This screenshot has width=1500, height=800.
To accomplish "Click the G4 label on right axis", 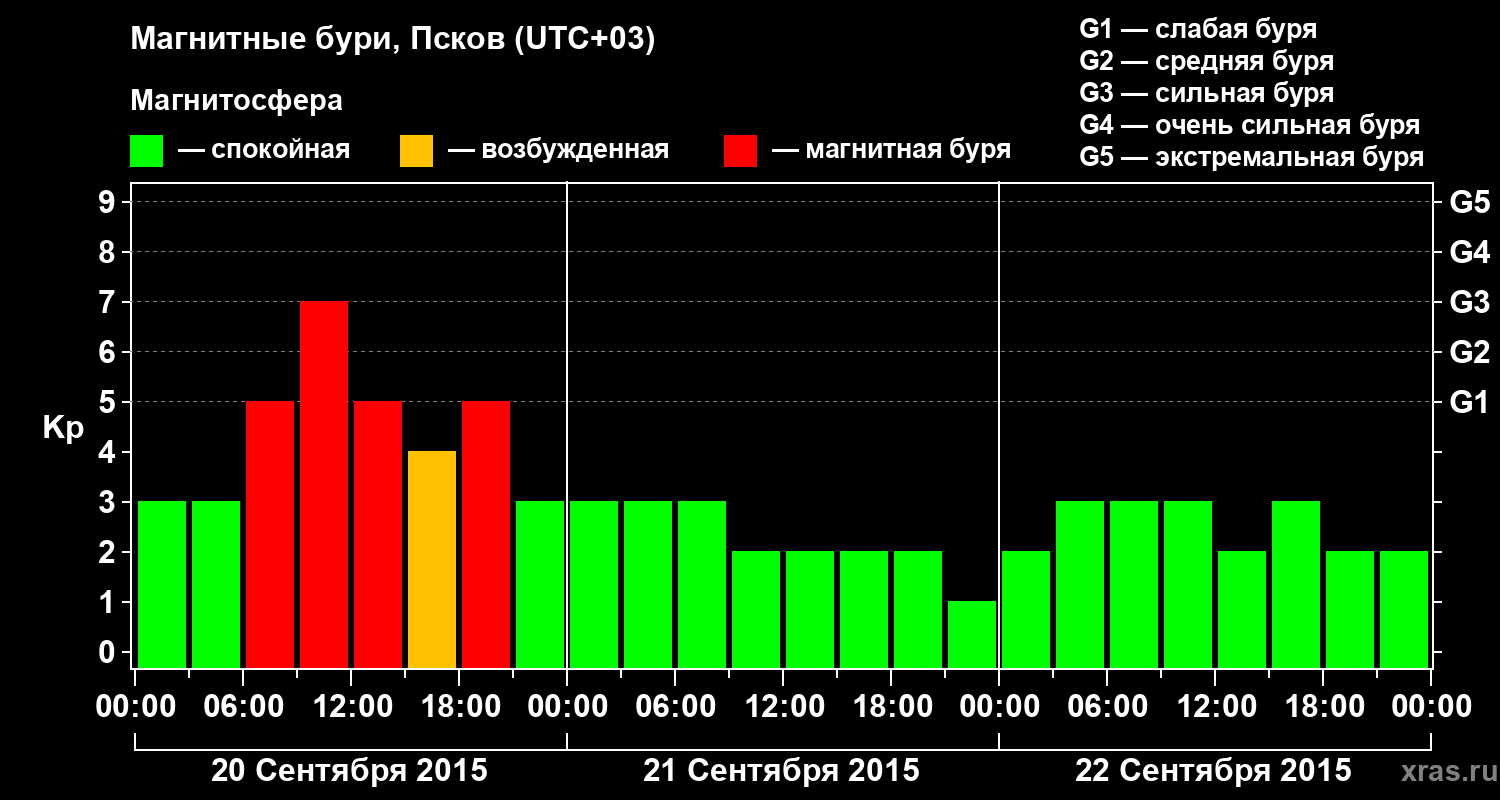I will click(1469, 252).
